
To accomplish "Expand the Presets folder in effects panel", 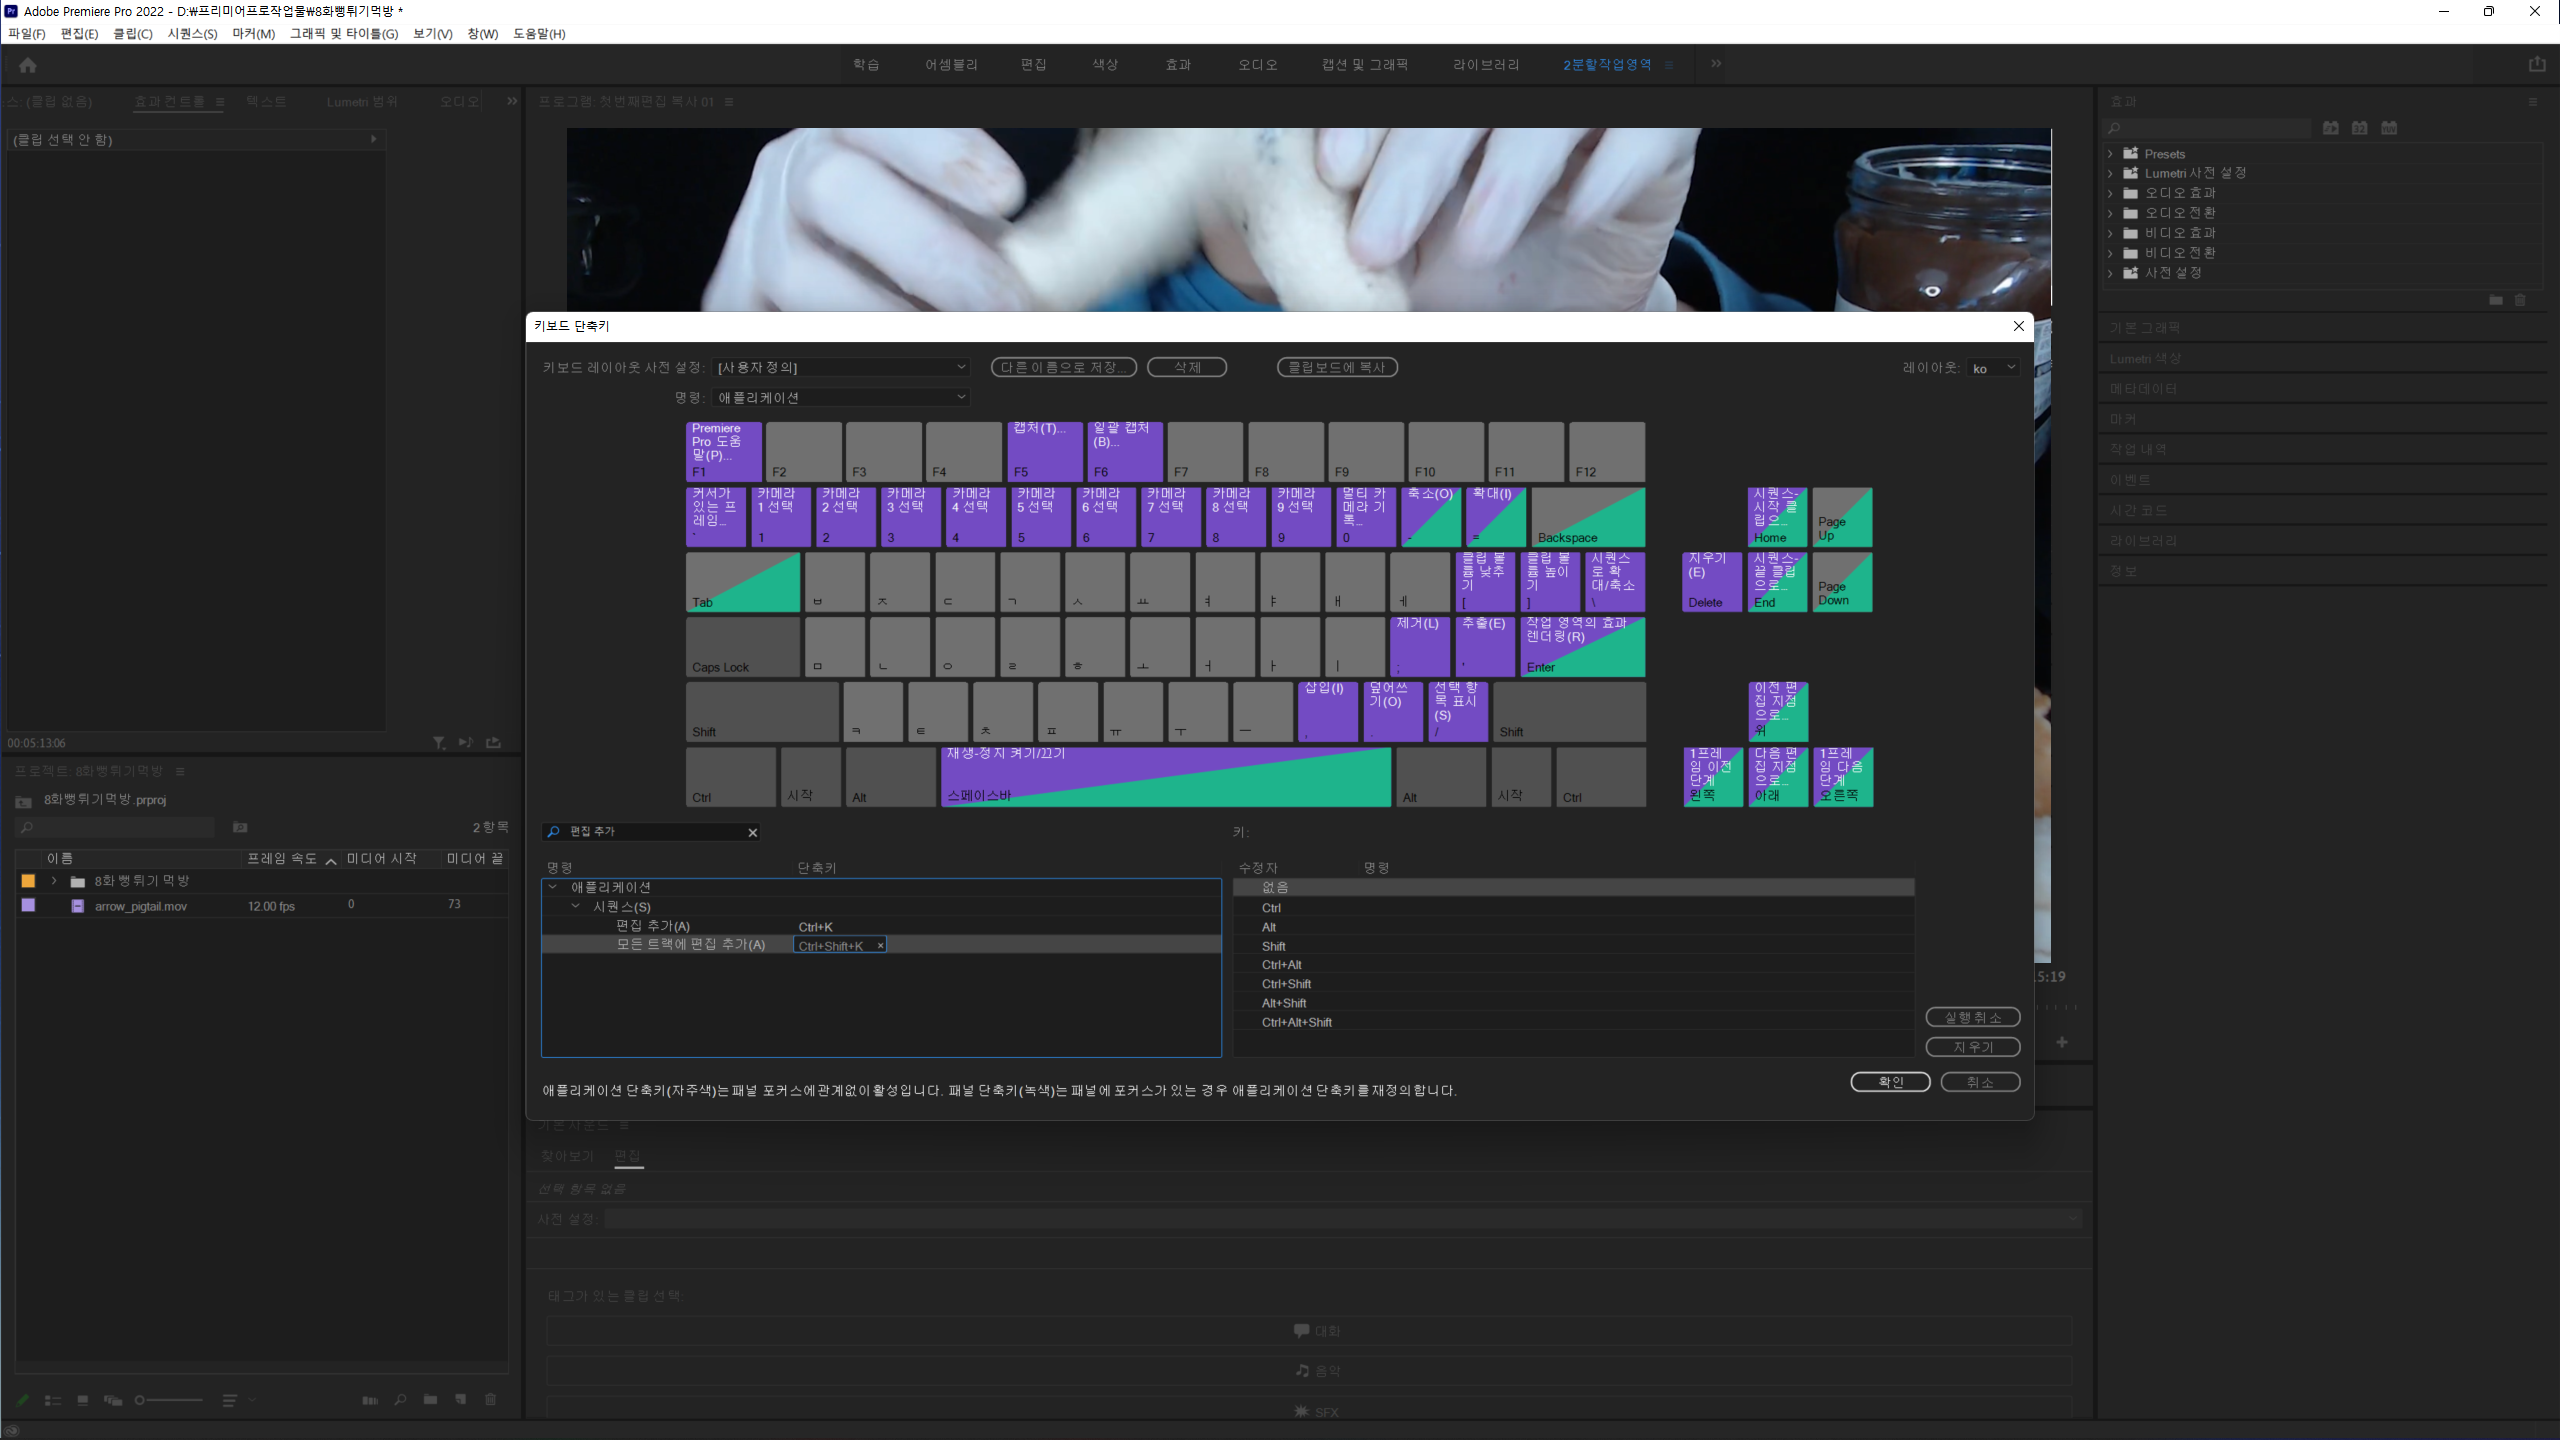I will [x=2110, y=154].
